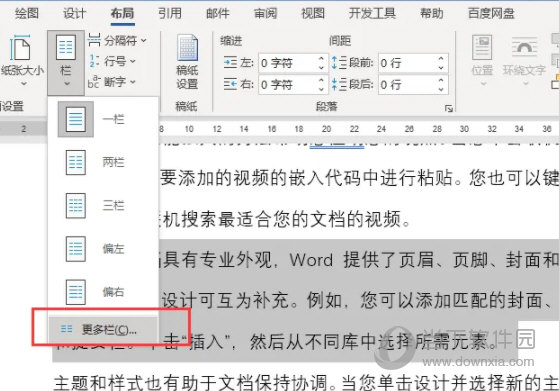Click the ruler at mark 20
The width and height of the screenshot is (559, 391).
pos(326,129)
